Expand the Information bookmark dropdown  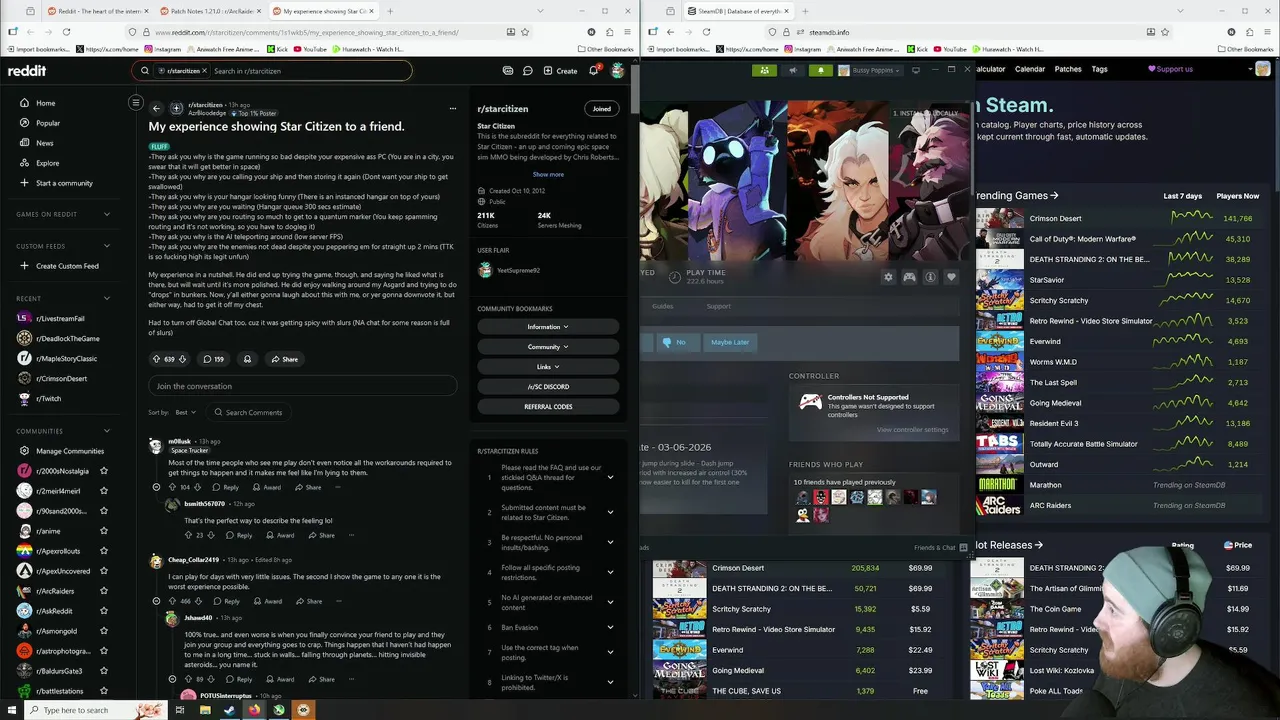pos(548,327)
